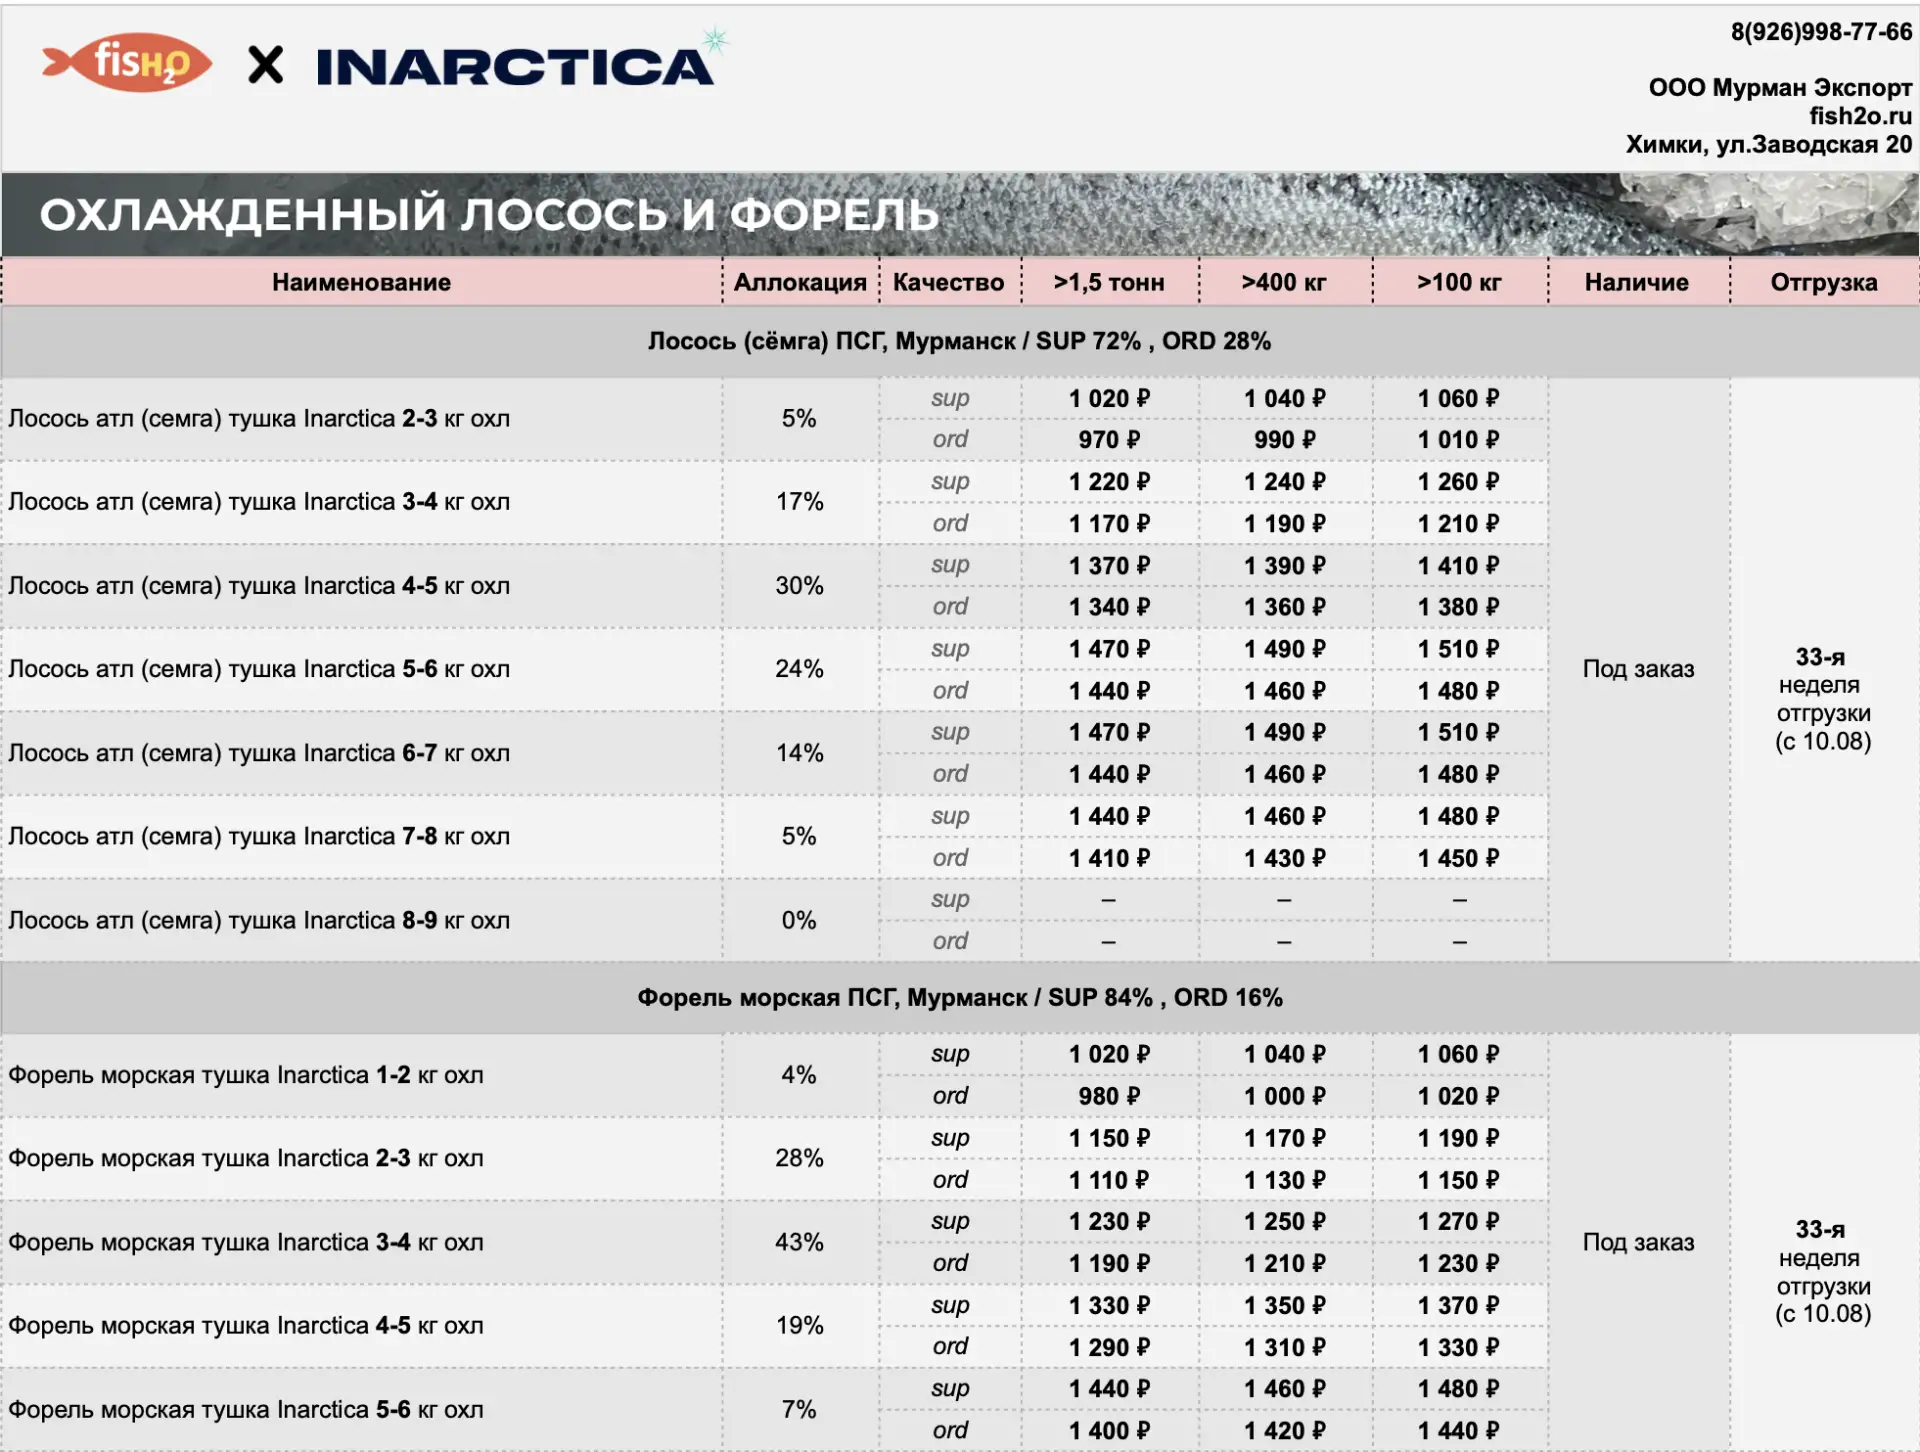
Task: Select section header Форель морская ПСГ, Мурманск
Action: 960,997
